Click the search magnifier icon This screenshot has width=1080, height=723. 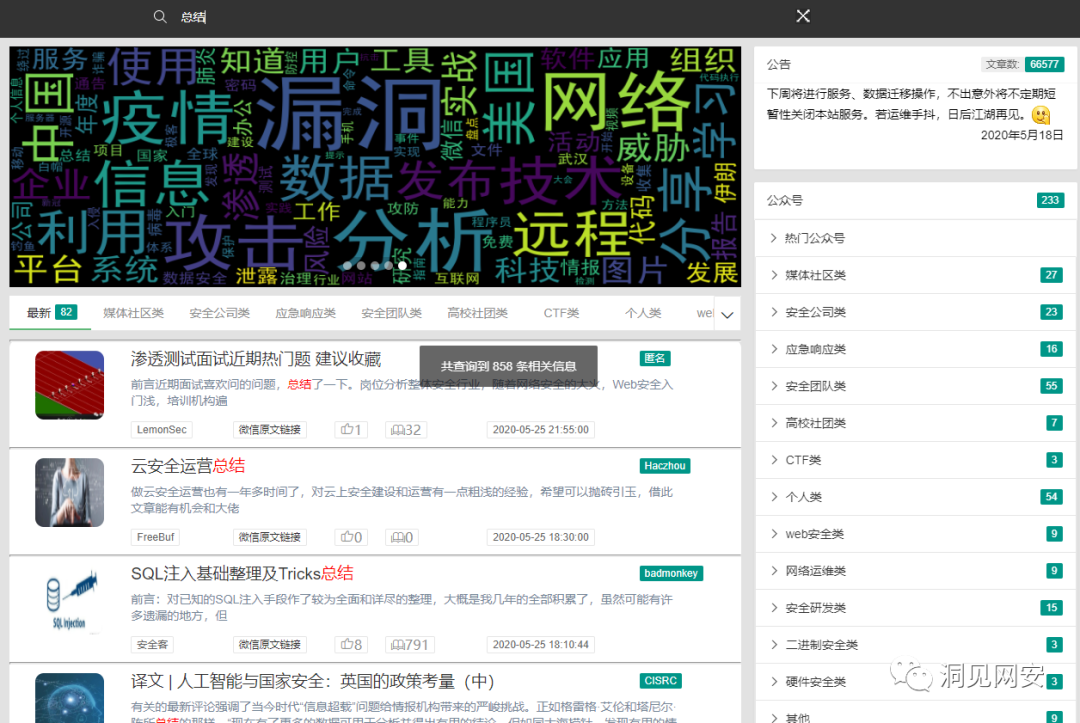coord(160,17)
